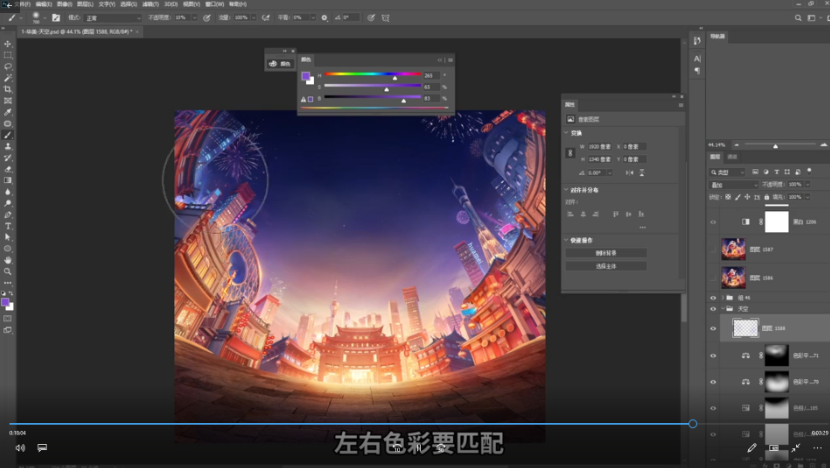830x468 pixels.
Task: Select the Zoom tool
Action: pos(7,271)
